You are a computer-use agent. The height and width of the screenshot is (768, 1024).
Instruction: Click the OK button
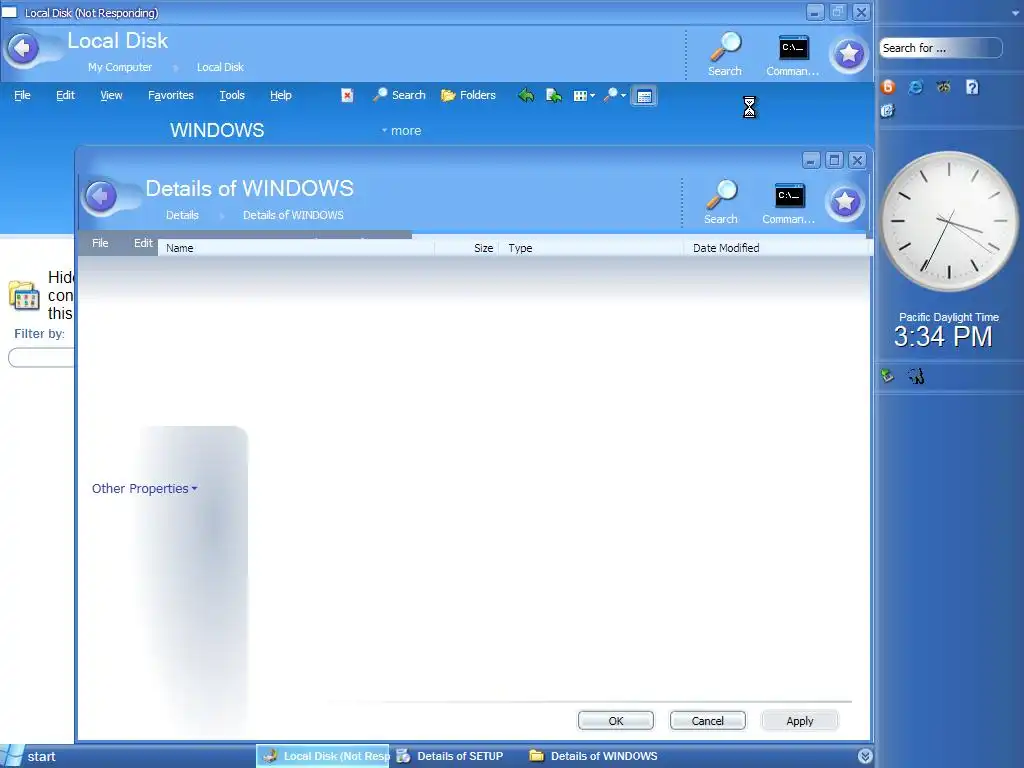point(616,721)
